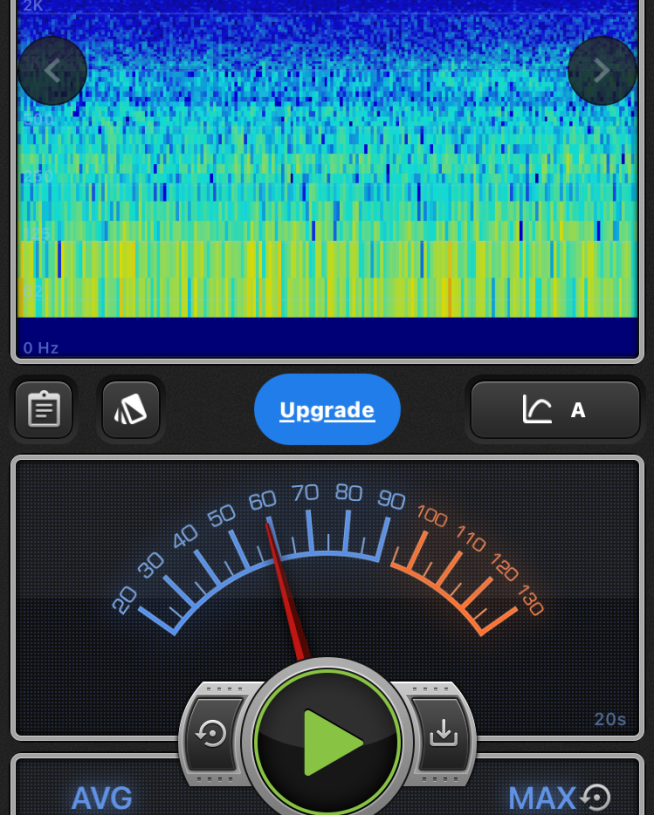Viewport: 654px width, 815px height.
Task: Start measuring with the green play button
Action: pyautogui.click(x=328, y=742)
